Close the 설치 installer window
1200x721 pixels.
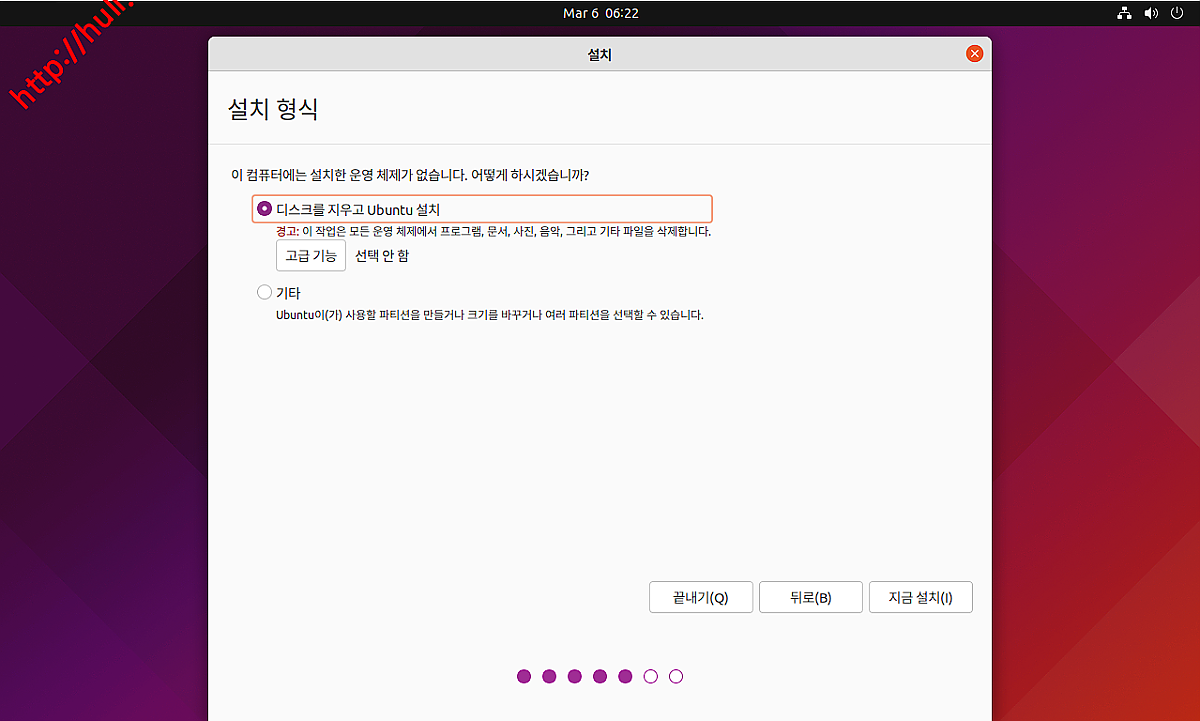coord(974,54)
